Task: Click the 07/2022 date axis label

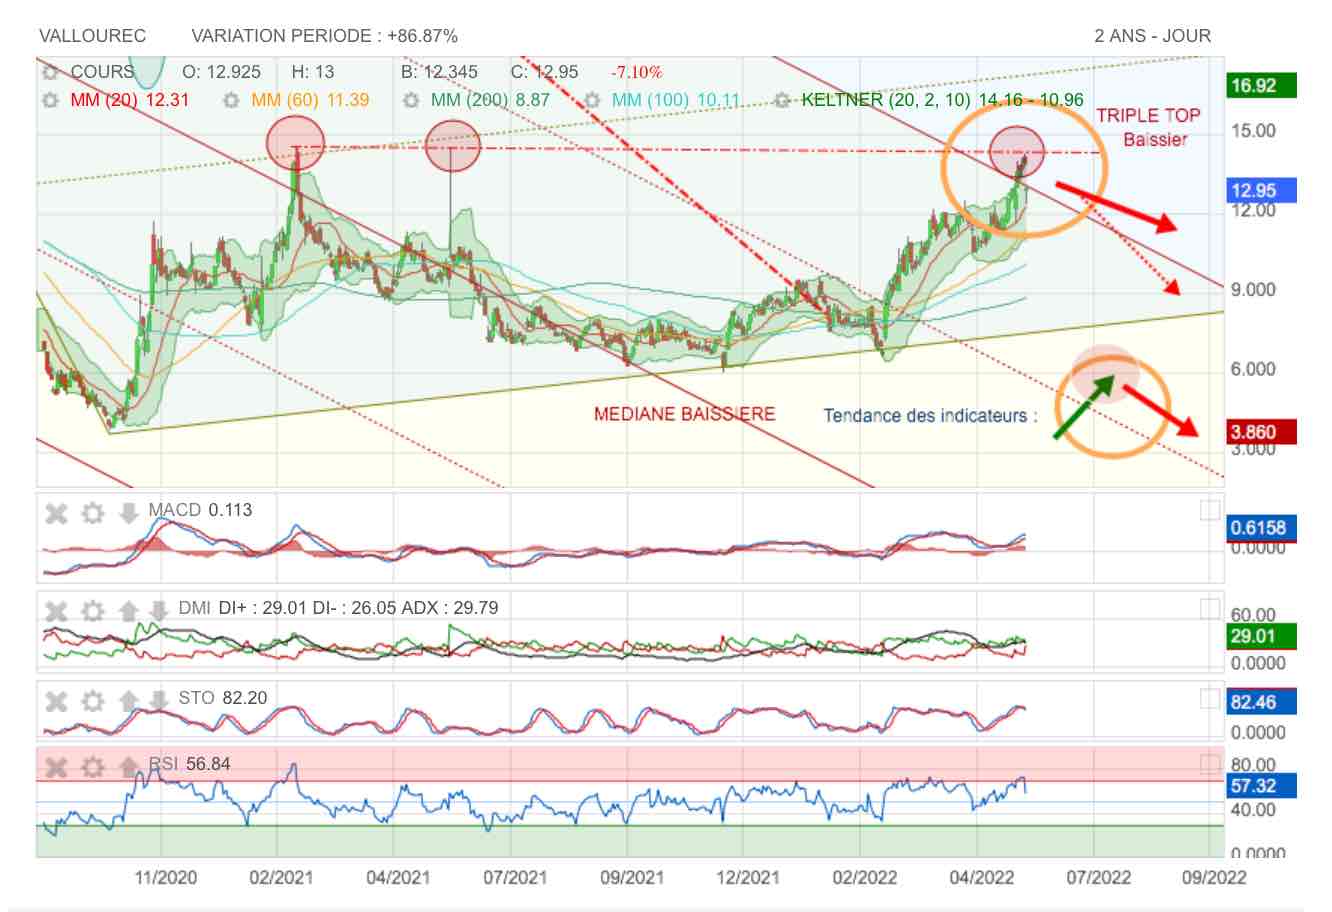Action: [1098, 878]
